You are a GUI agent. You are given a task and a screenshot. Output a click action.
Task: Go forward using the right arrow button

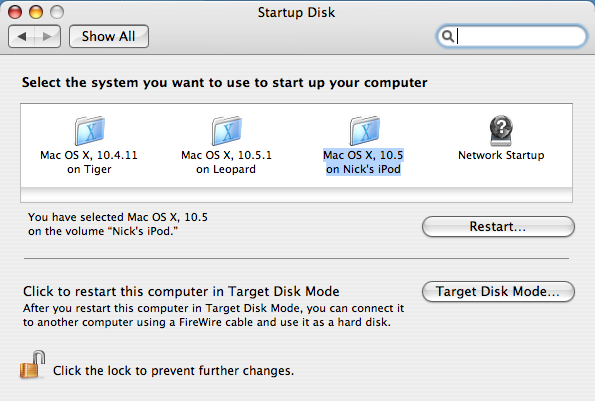point(47,36)
